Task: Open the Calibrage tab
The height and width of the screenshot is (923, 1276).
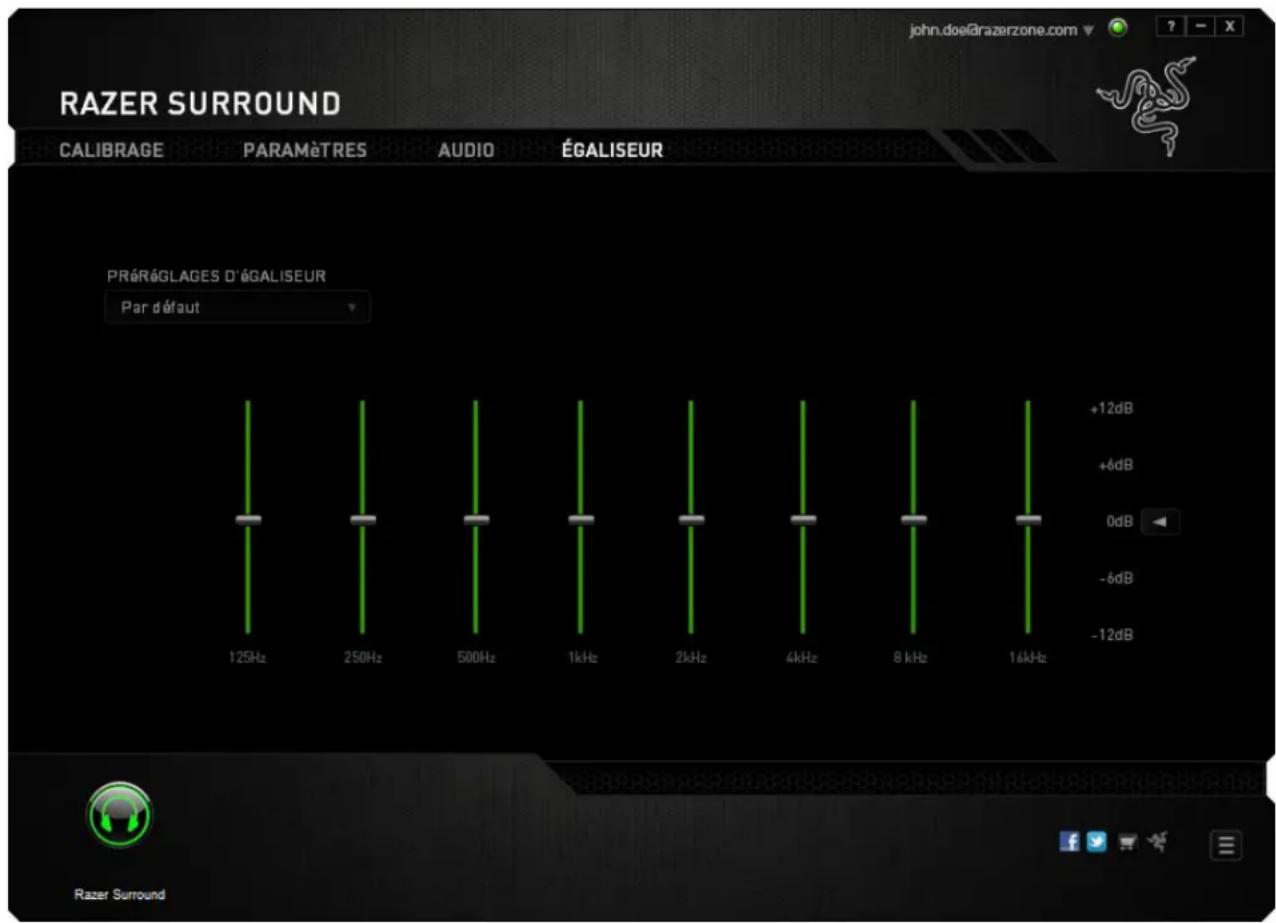Action: click(112, 150)
